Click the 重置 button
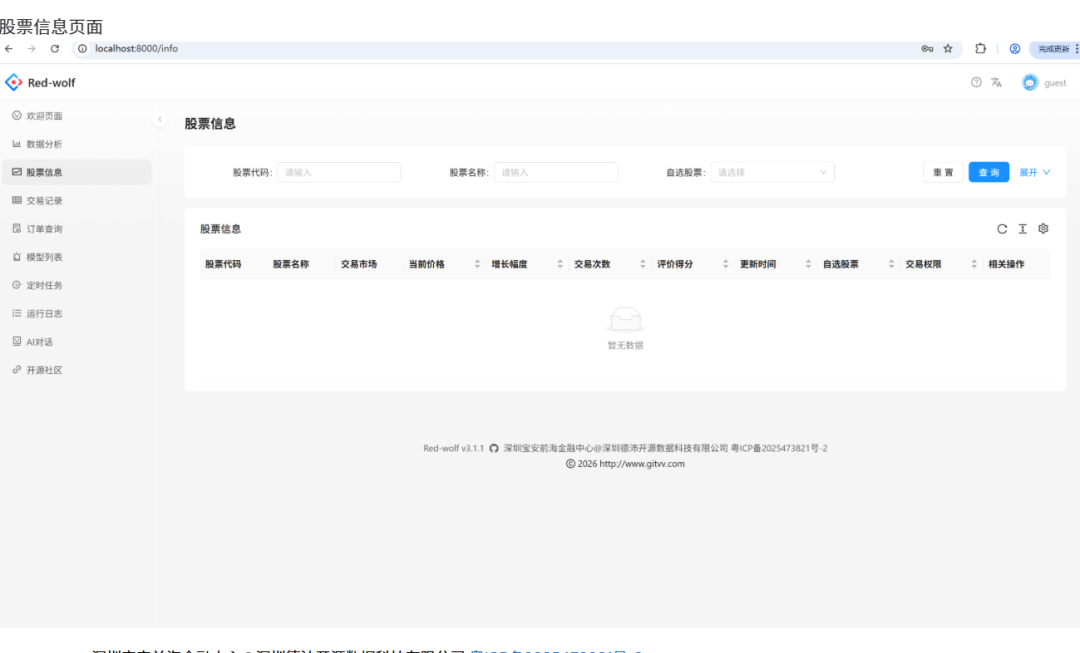The image size is (1080, 653). pos(943,172)
